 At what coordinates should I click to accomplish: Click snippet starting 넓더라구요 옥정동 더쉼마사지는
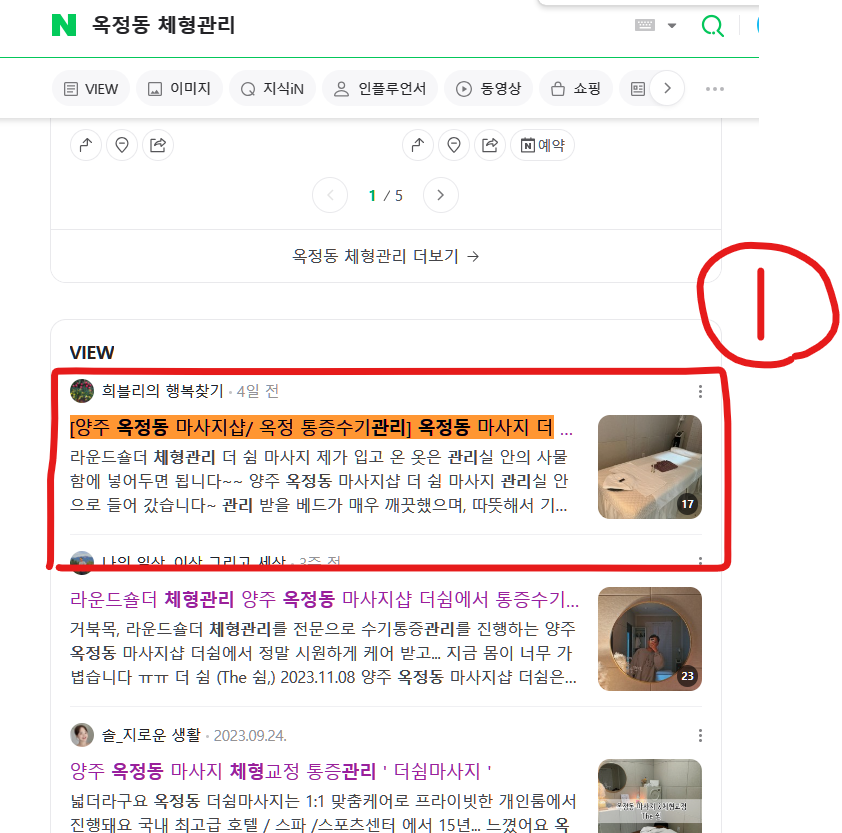click(323, 812)
